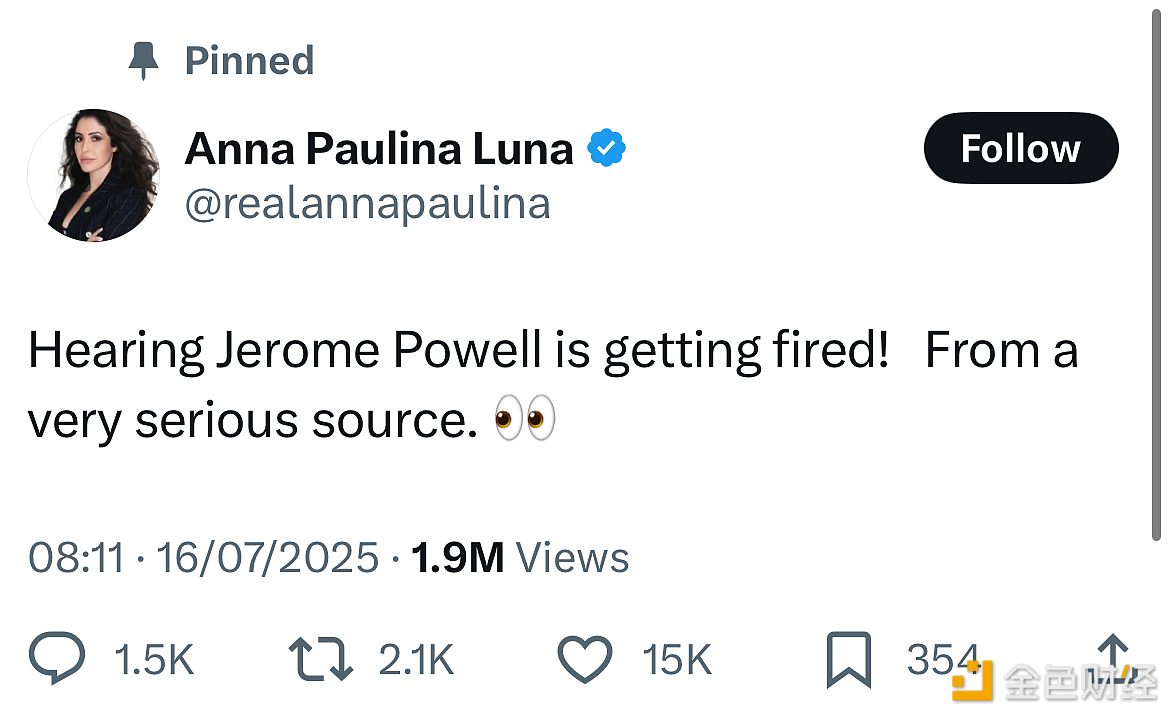This screenshot has width=1170, height=714.
Task: Click the eyes emoji in the tweet
Action: tap(525, 421)
